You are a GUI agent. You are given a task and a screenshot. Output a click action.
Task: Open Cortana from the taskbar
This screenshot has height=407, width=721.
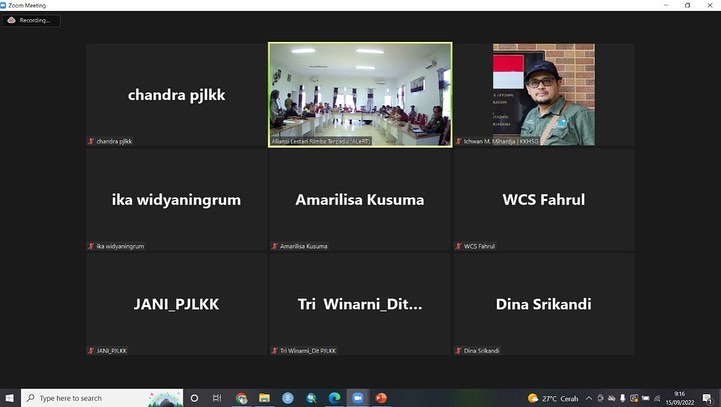tap(194, 398)
